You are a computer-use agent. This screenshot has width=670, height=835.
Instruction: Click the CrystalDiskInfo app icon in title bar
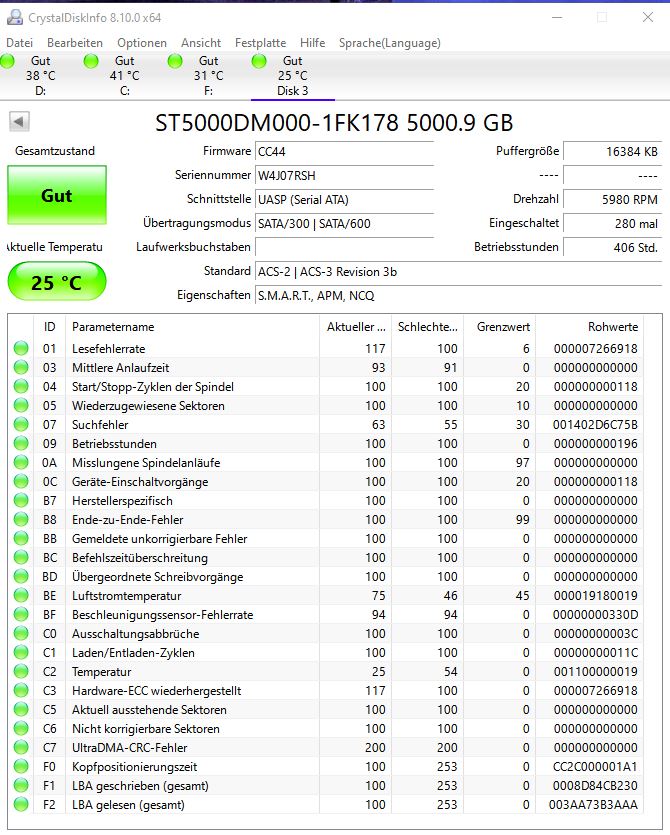14,18
